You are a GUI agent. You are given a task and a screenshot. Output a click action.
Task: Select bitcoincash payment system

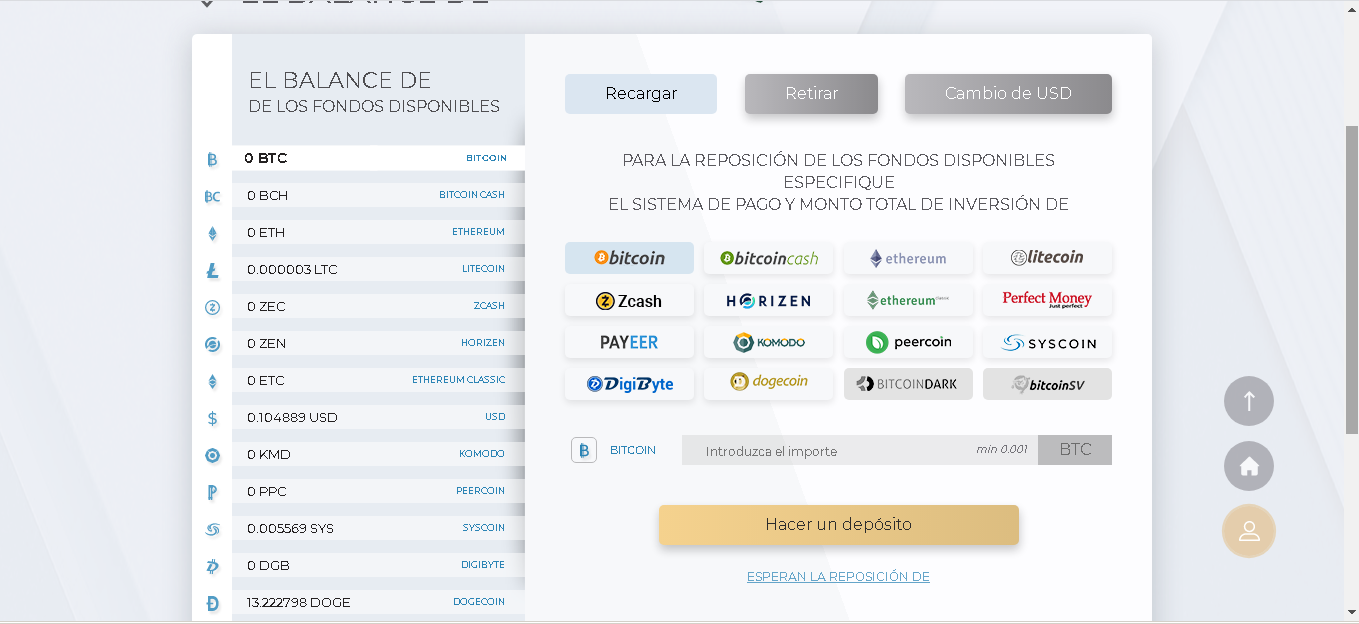tap(768, 258)
